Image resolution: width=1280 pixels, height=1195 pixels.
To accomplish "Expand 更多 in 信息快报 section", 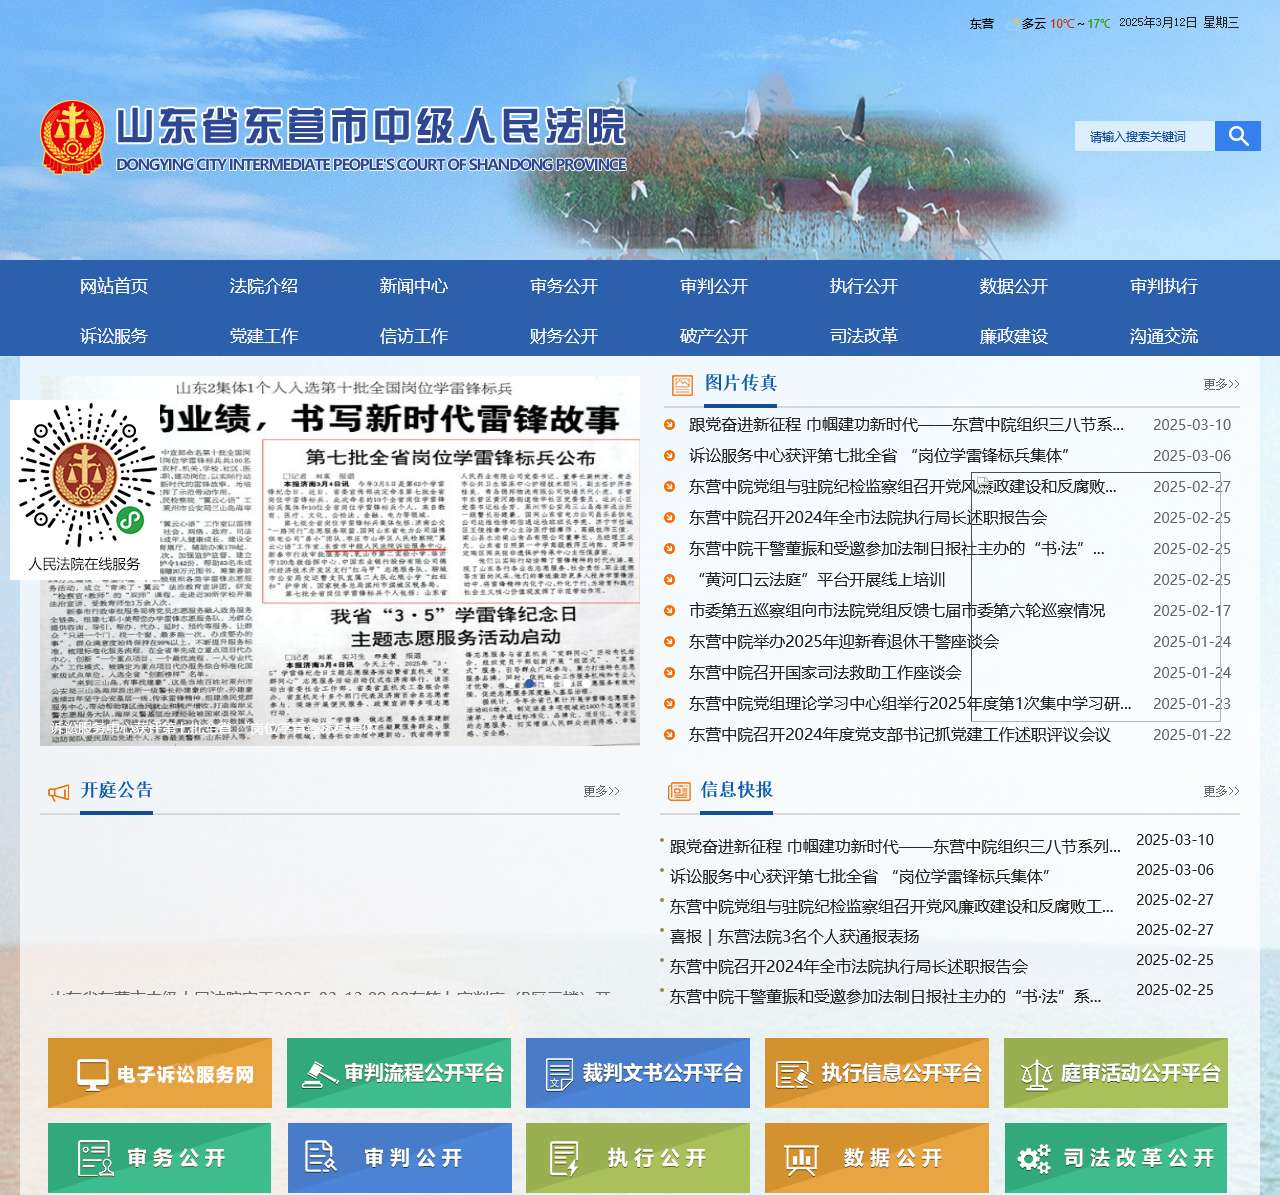I will (1221, 791).
